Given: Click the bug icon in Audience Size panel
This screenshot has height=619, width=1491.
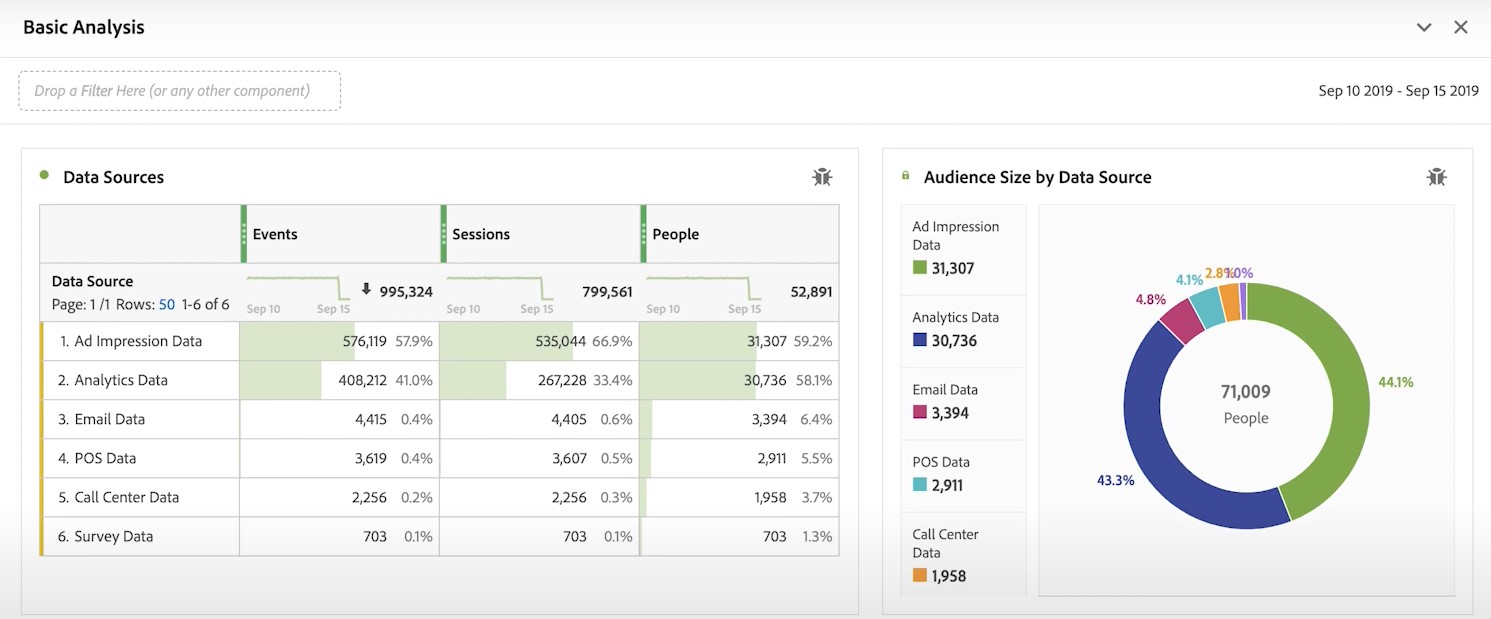Looking at the screenshot, I should [x=1436, y=177].
